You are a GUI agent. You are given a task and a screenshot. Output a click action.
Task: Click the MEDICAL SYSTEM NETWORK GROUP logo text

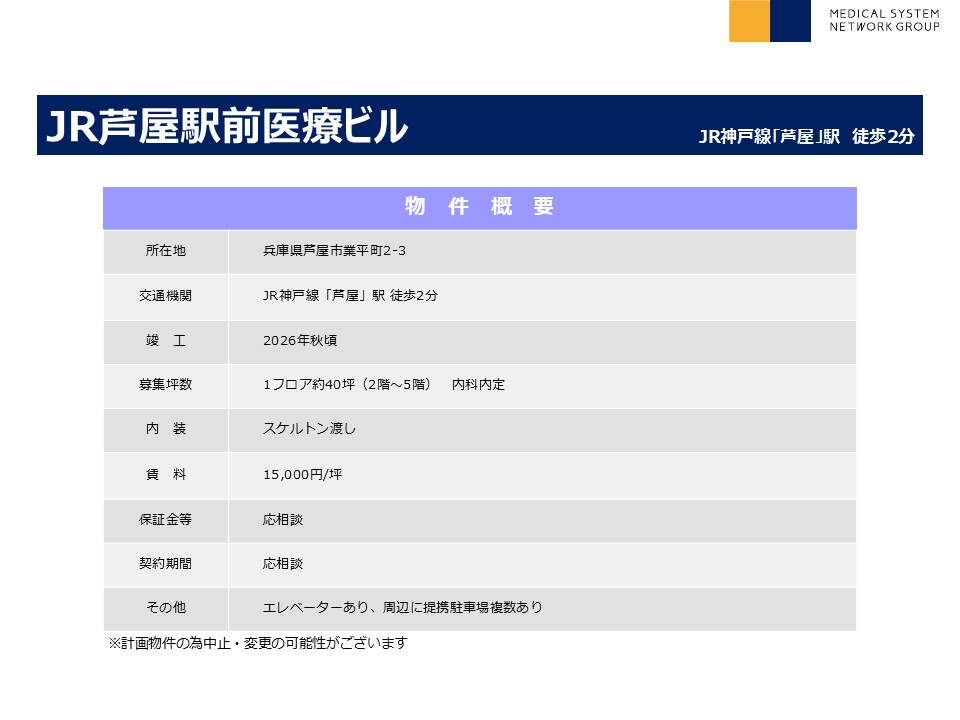(x=884, y=20)
